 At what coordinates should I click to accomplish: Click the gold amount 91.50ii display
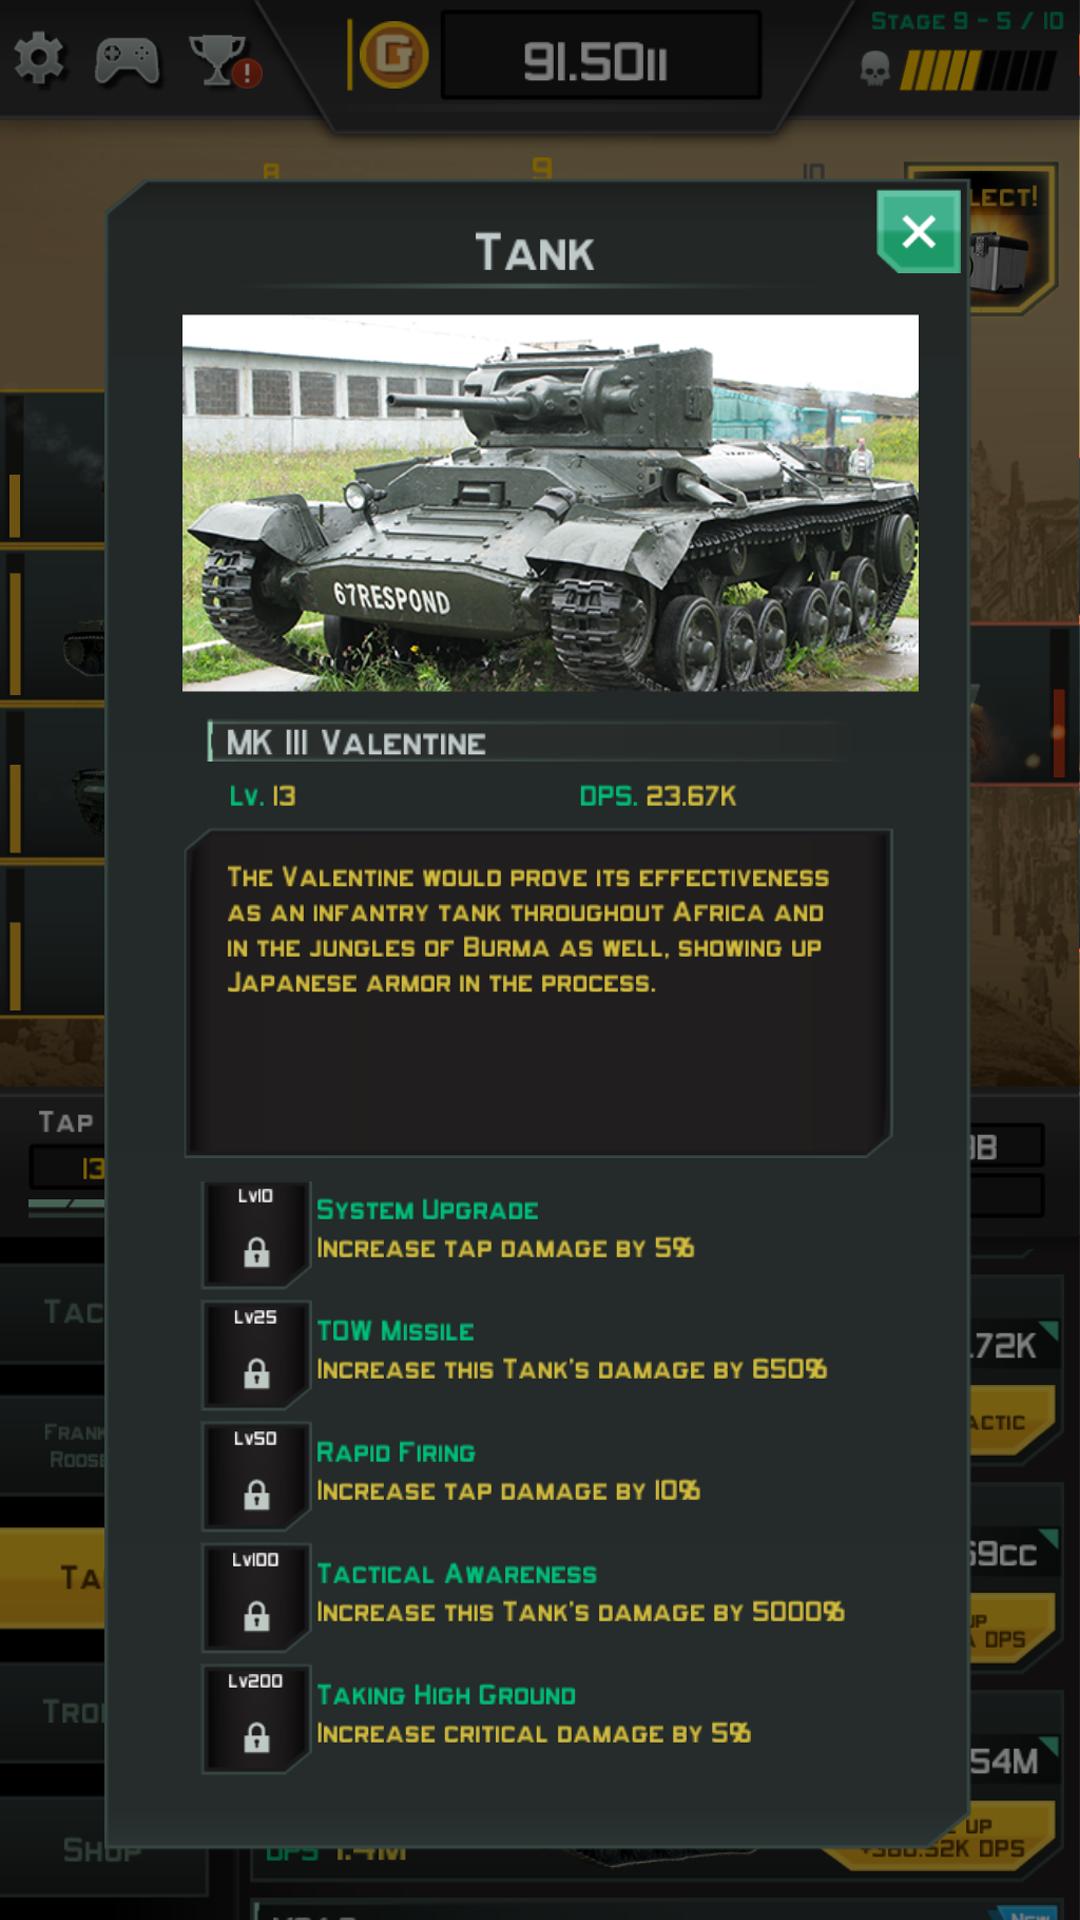(601, 56)
